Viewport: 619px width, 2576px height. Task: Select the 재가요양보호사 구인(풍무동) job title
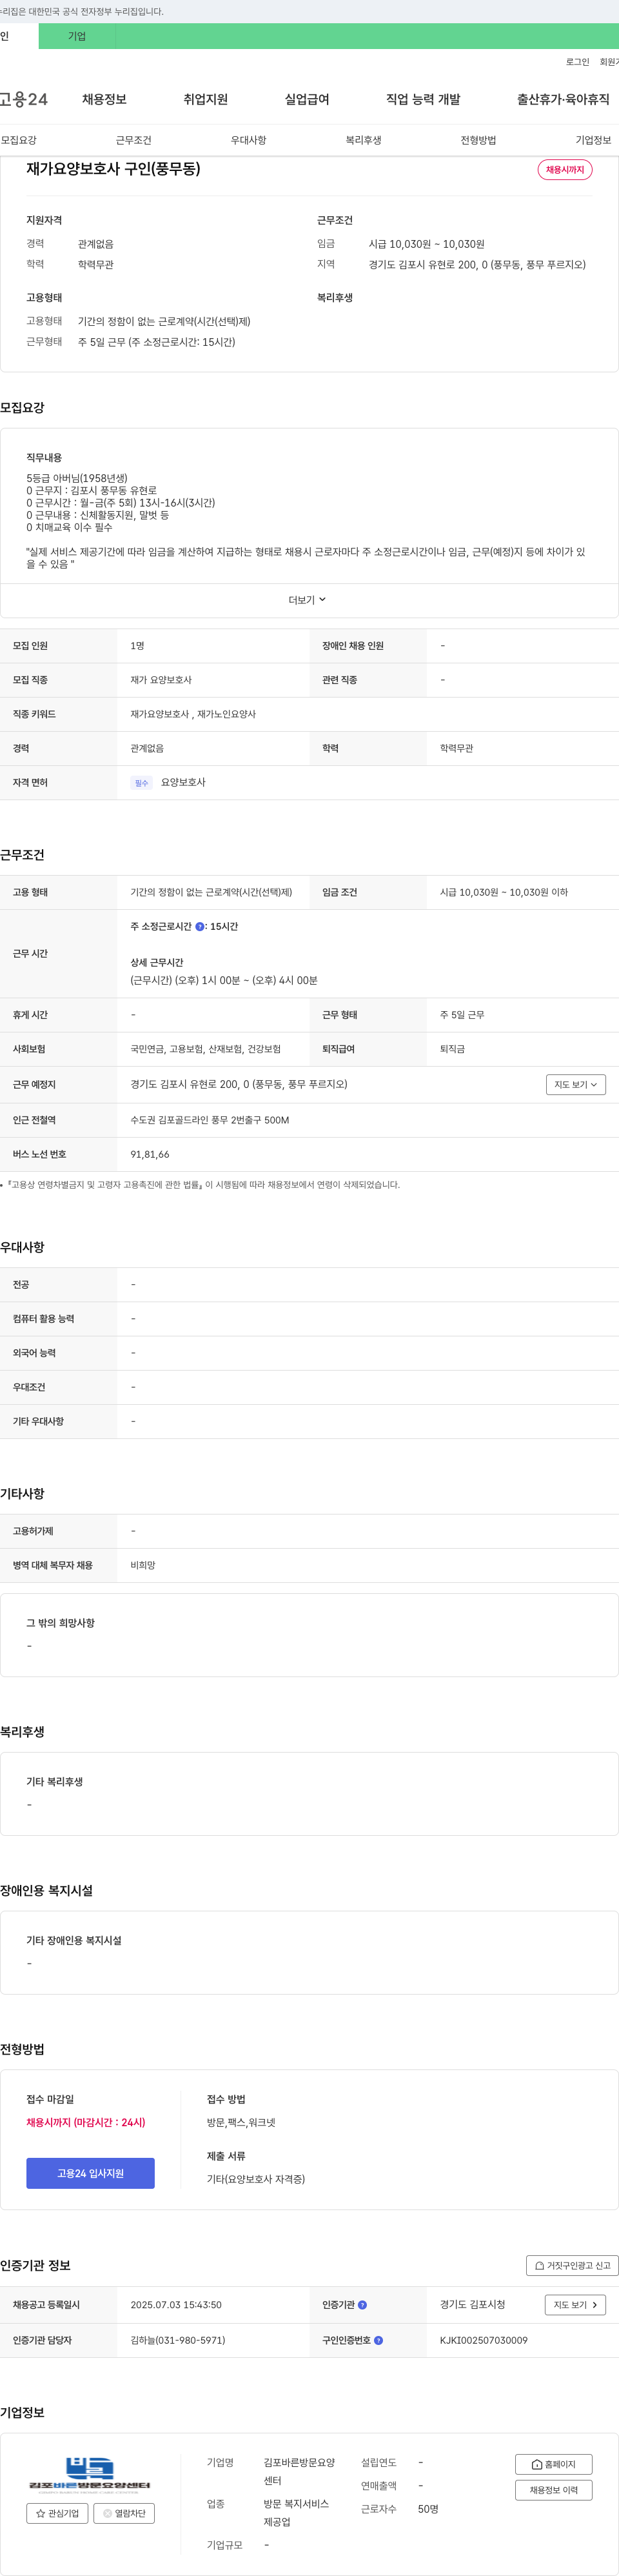coord(113,169)
